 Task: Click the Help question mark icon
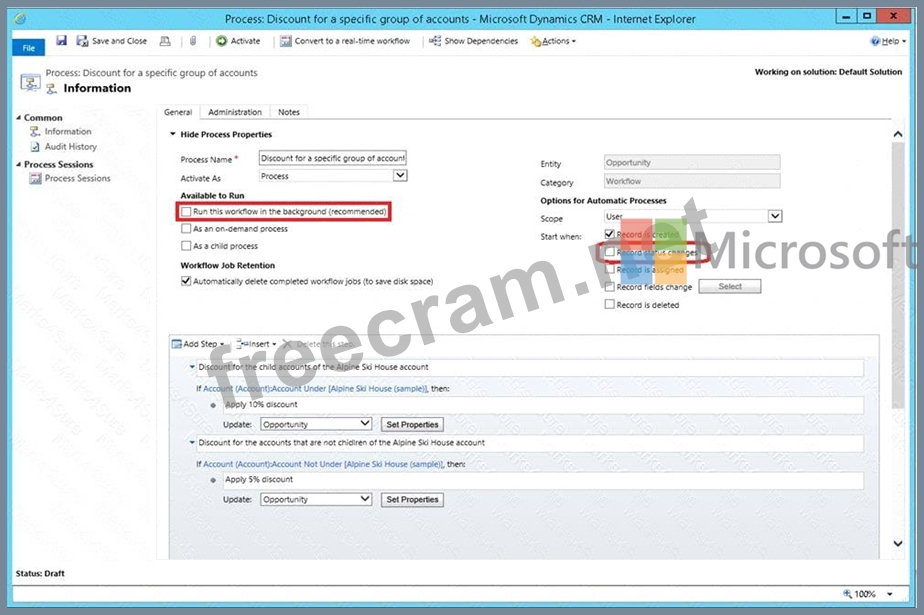[x=875, y=41]
